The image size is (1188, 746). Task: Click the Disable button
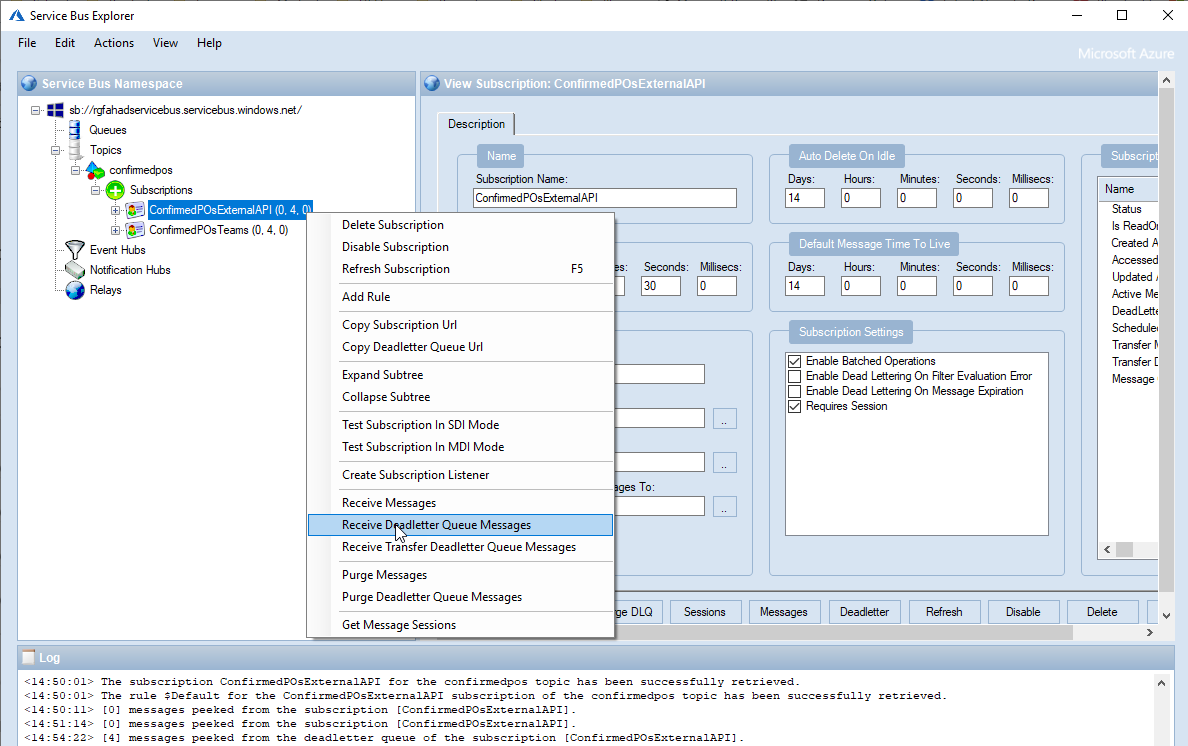[1023, 612]
